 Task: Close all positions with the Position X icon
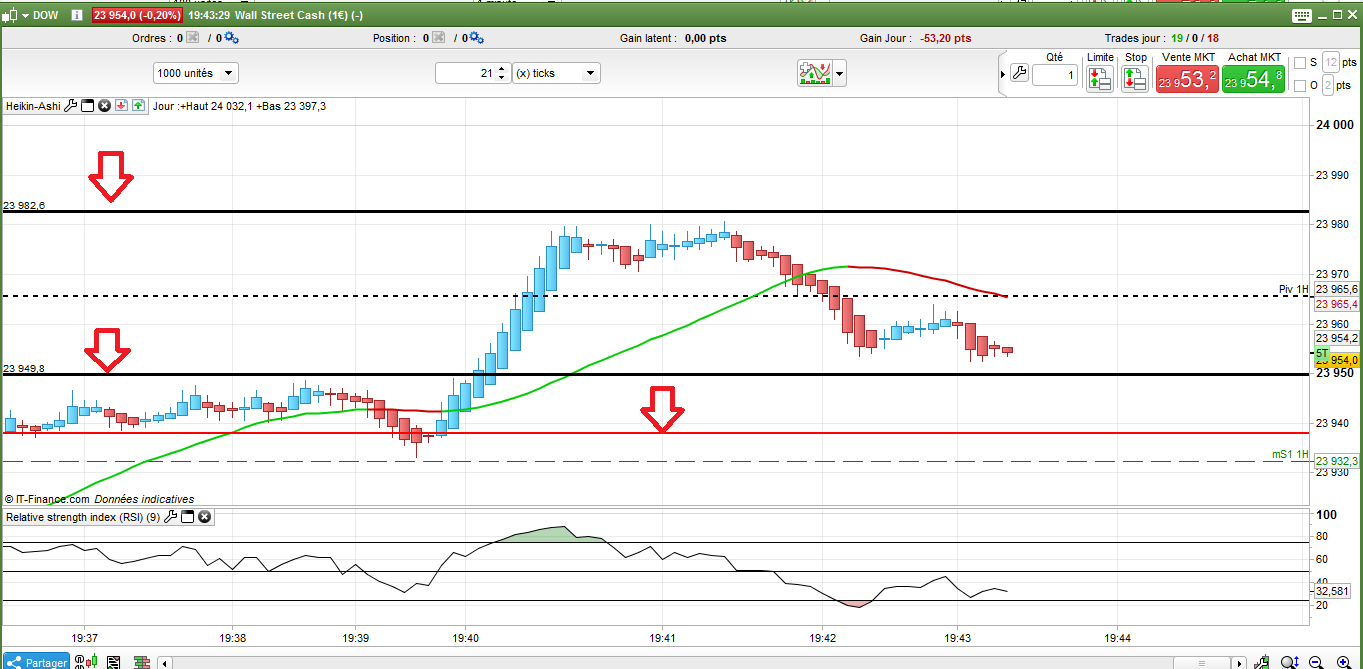tap(437, 38)
